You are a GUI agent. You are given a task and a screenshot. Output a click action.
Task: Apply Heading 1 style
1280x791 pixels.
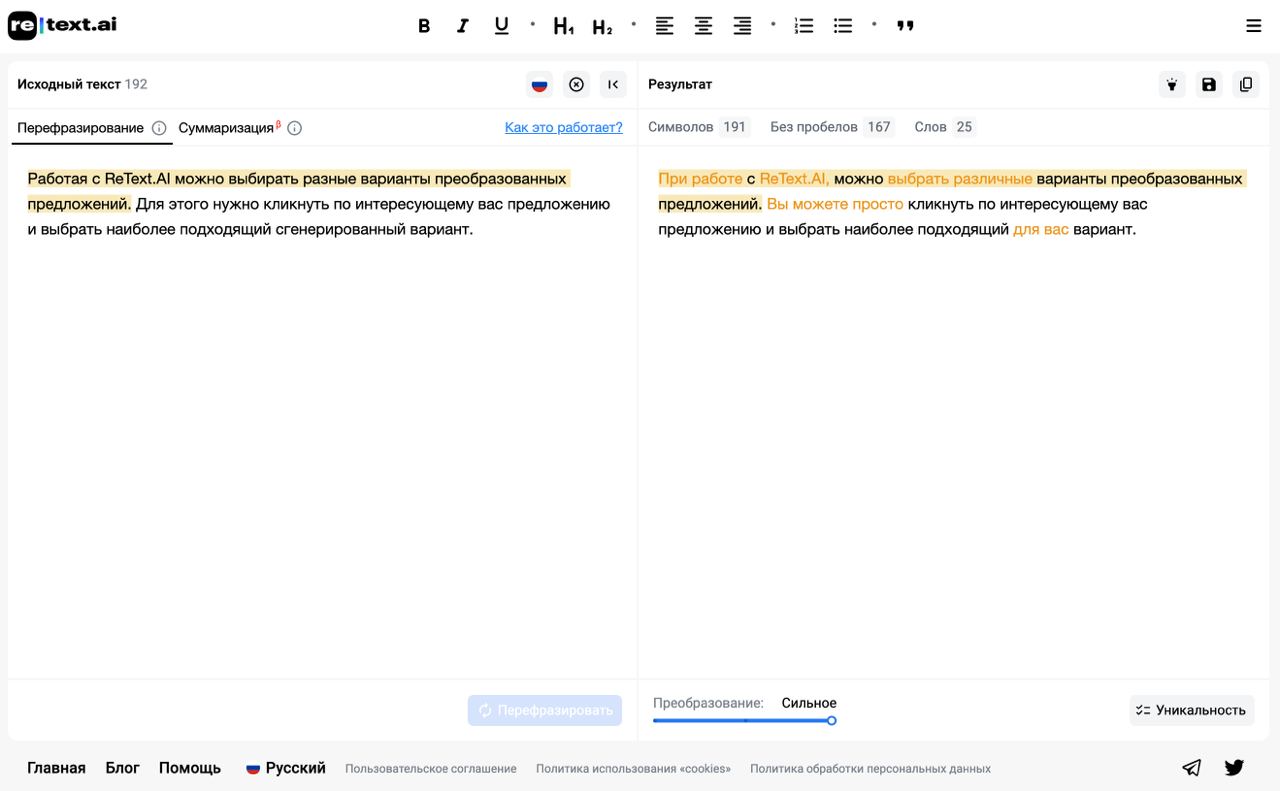[x=564, y=27]
